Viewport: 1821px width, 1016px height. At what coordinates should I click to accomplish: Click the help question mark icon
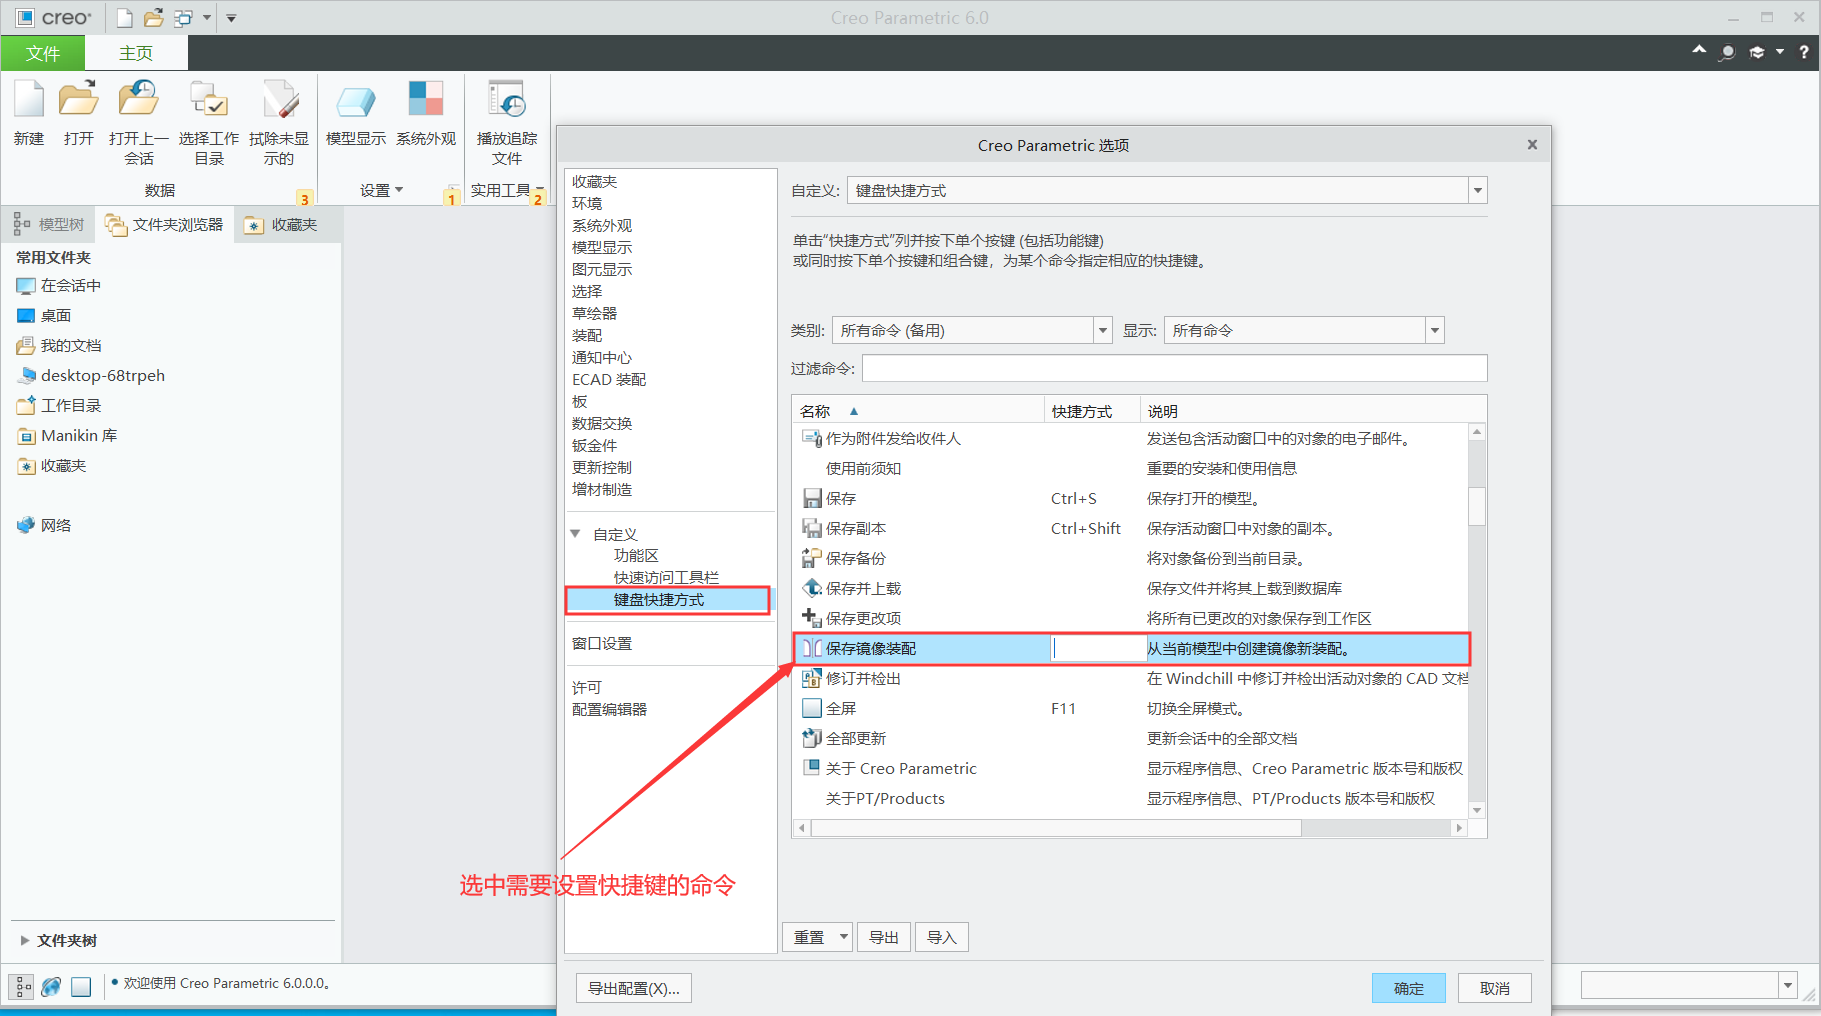1804,52
